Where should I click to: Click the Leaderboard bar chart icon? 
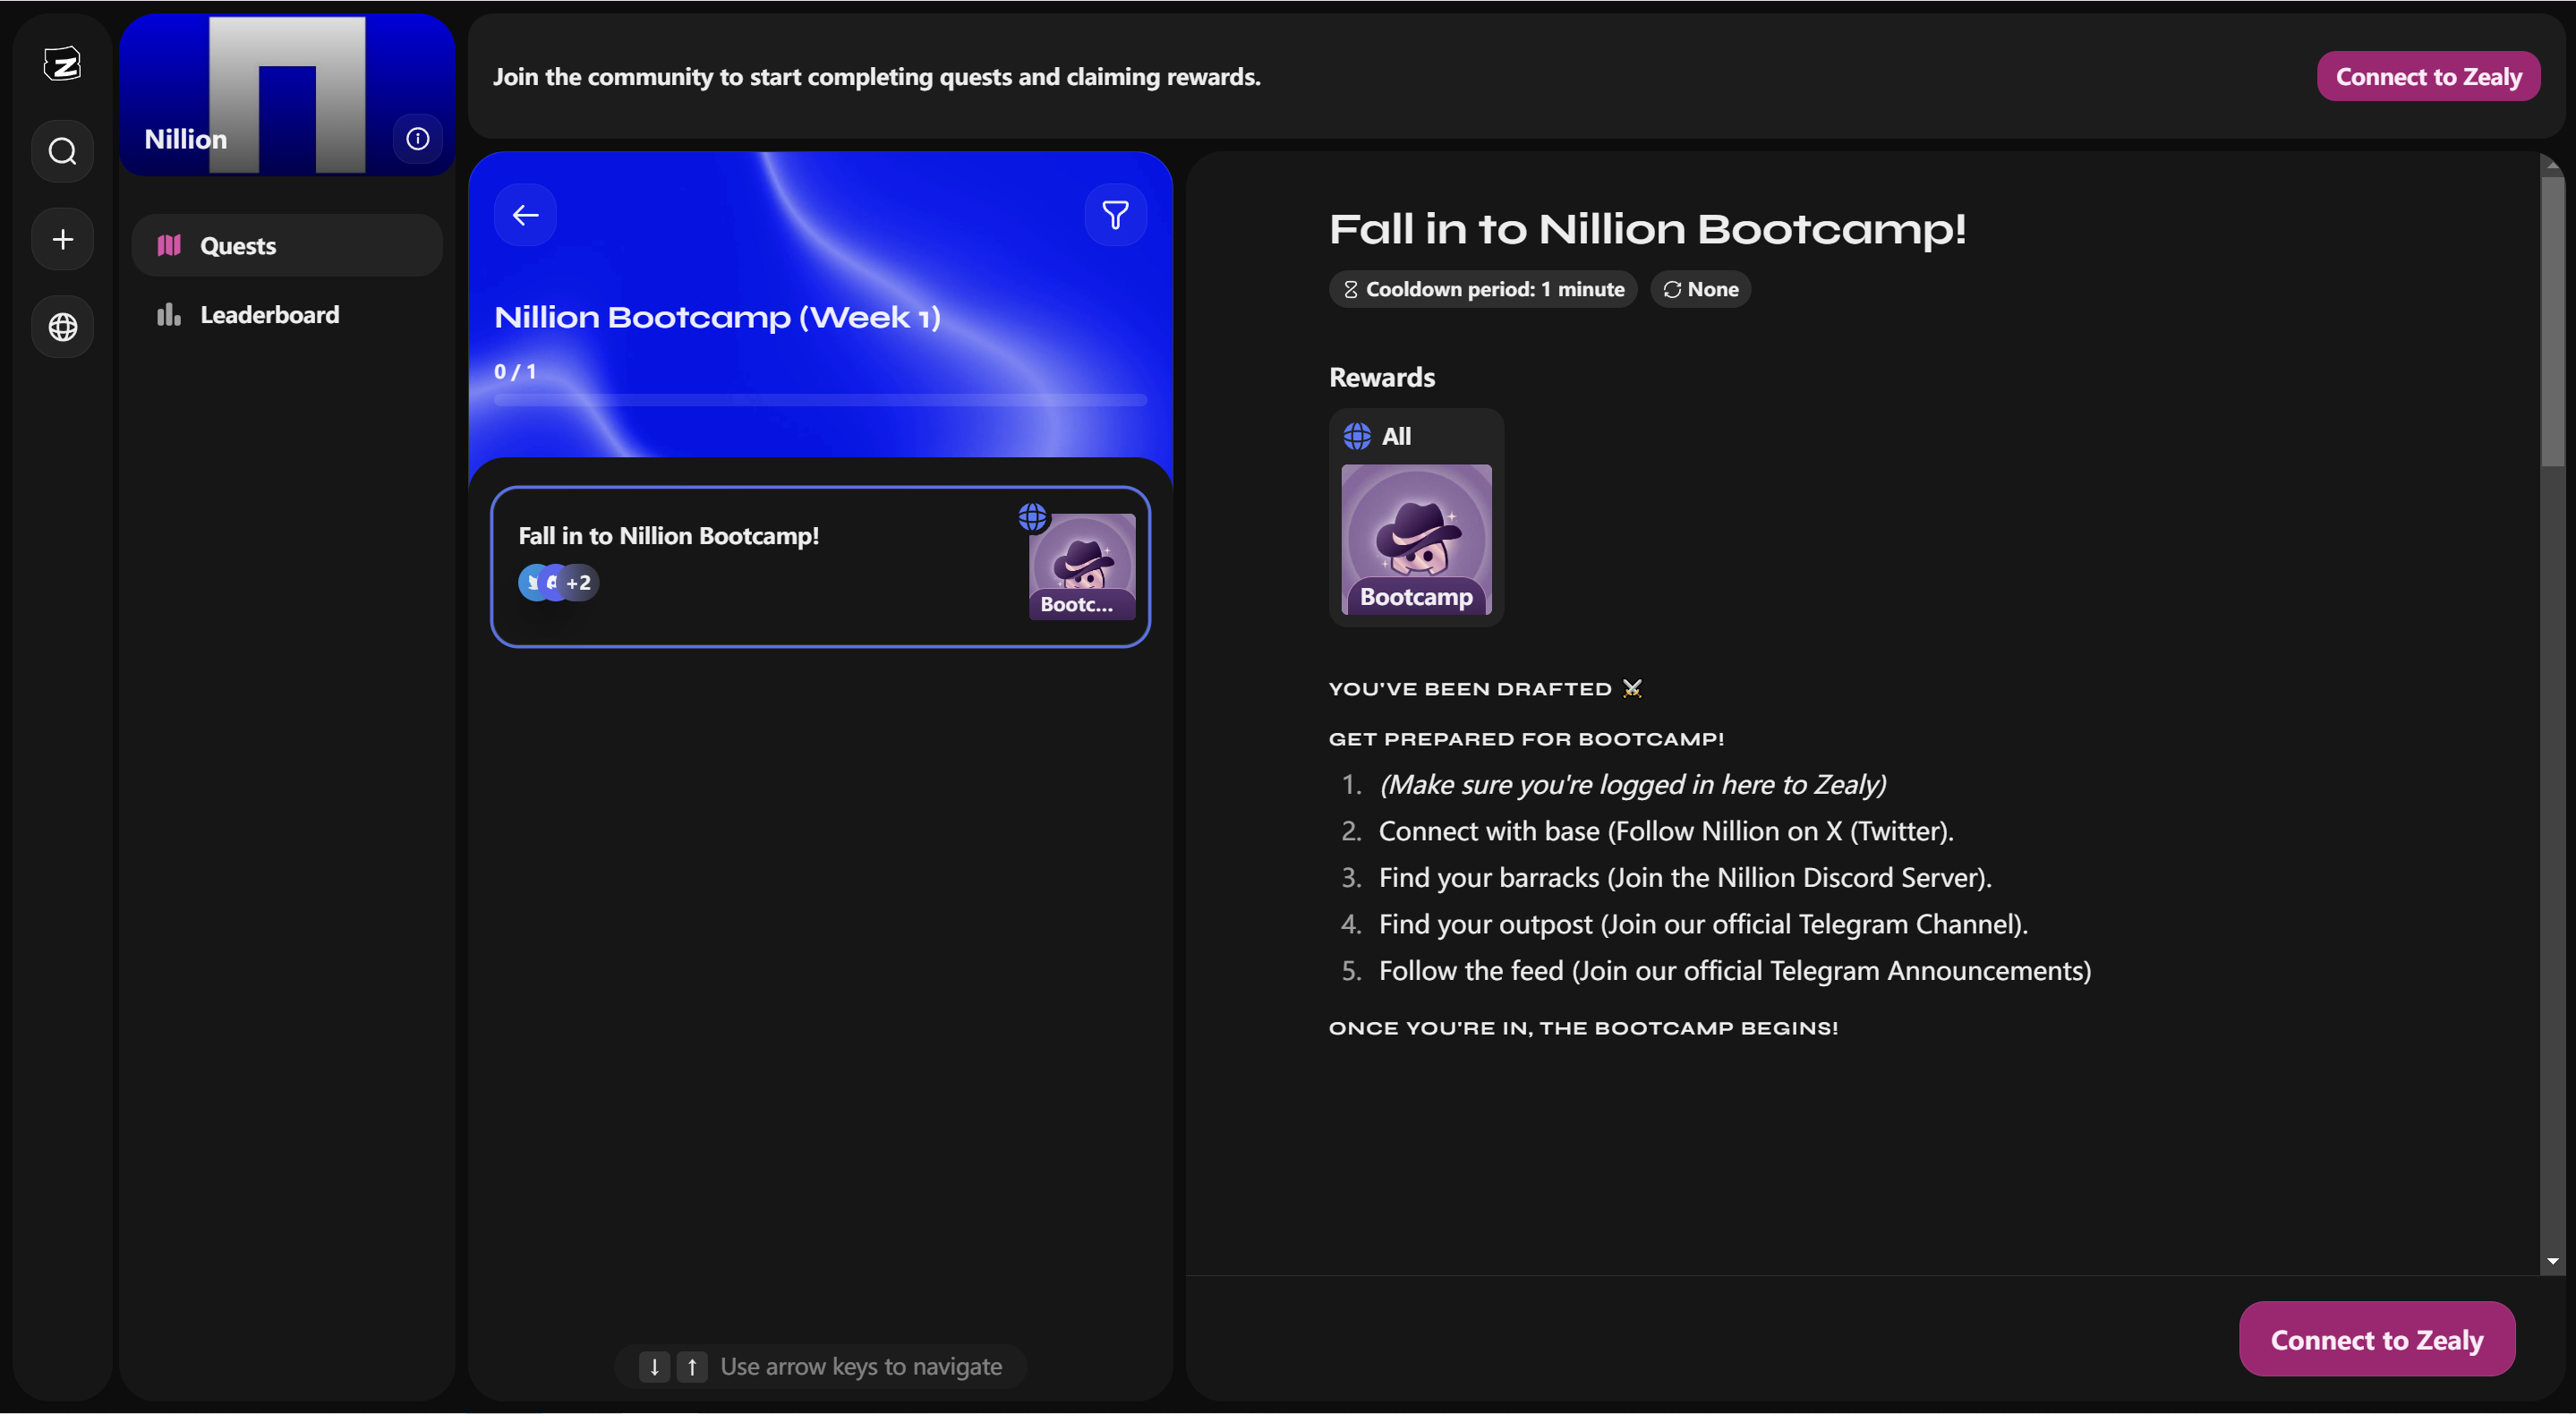click(169, 315)
